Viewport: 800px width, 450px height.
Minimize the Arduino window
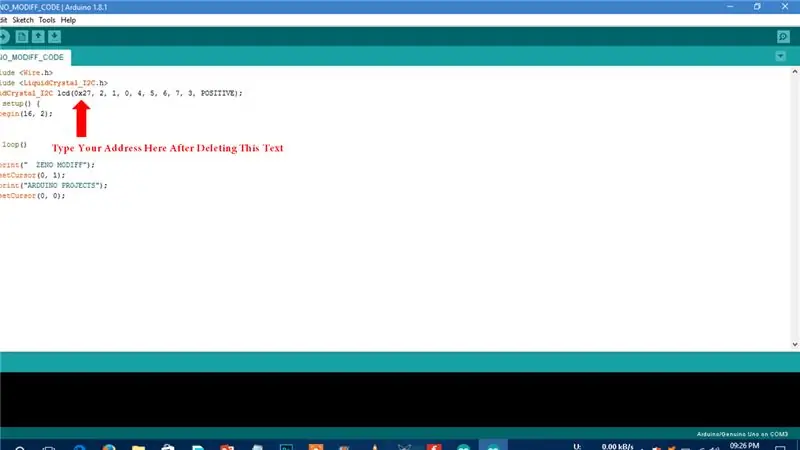pos(730,7)
